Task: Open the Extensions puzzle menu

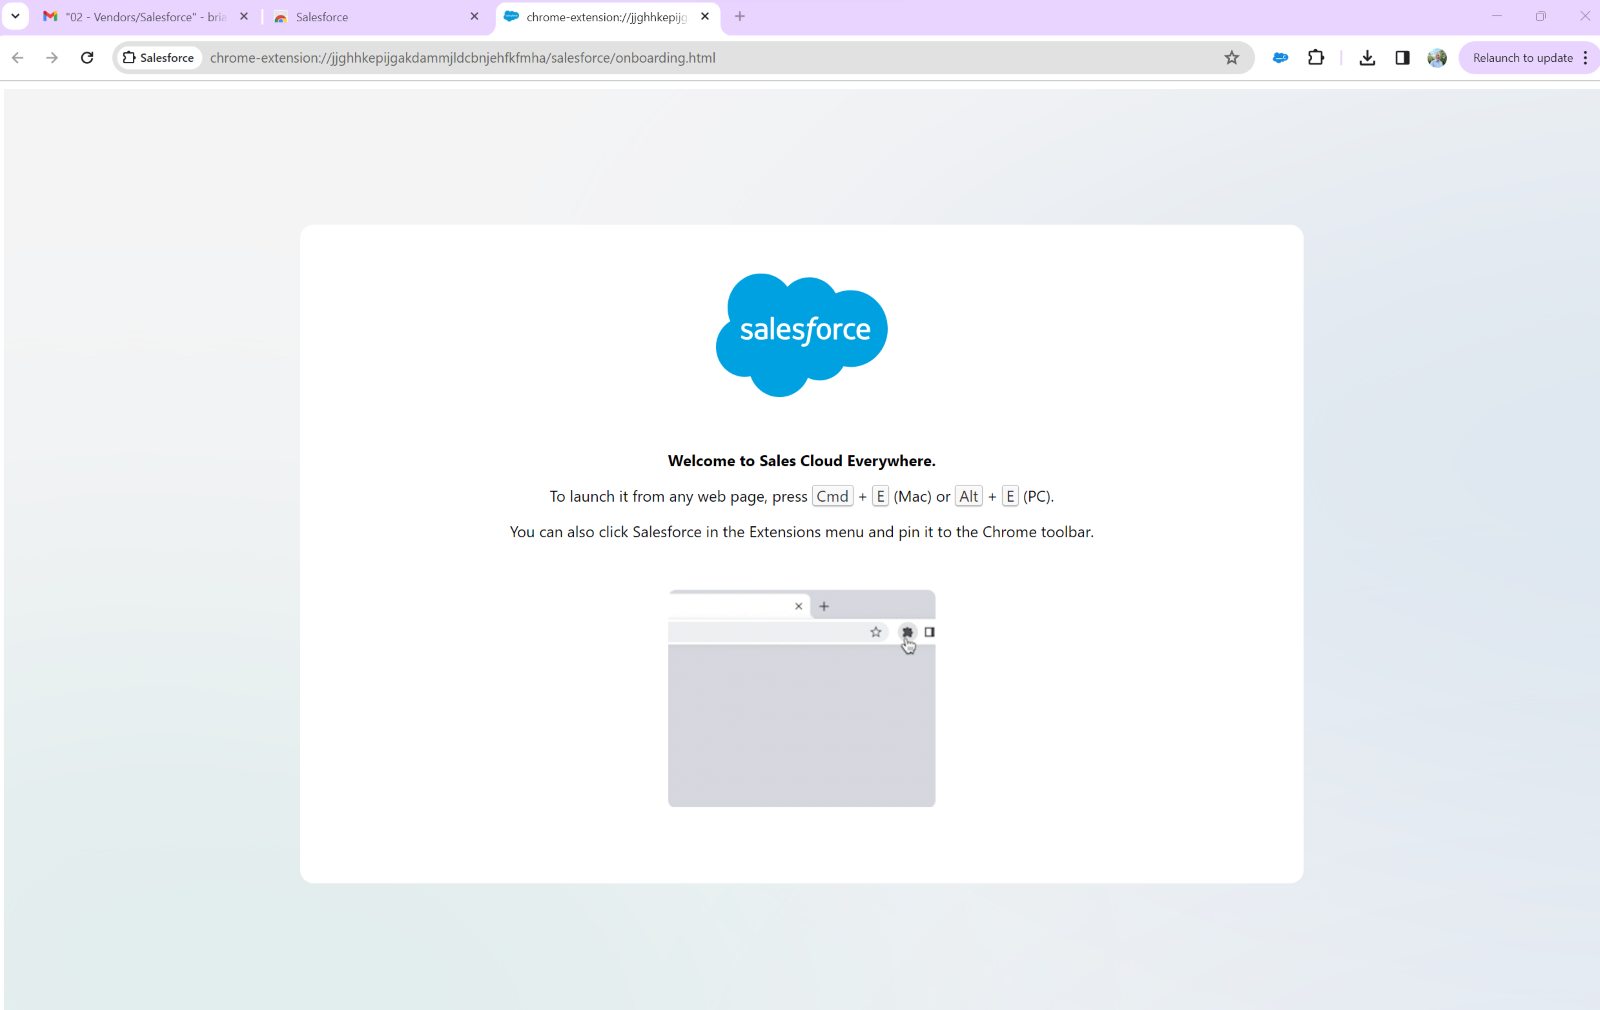Action: (x=1316, y=58)
